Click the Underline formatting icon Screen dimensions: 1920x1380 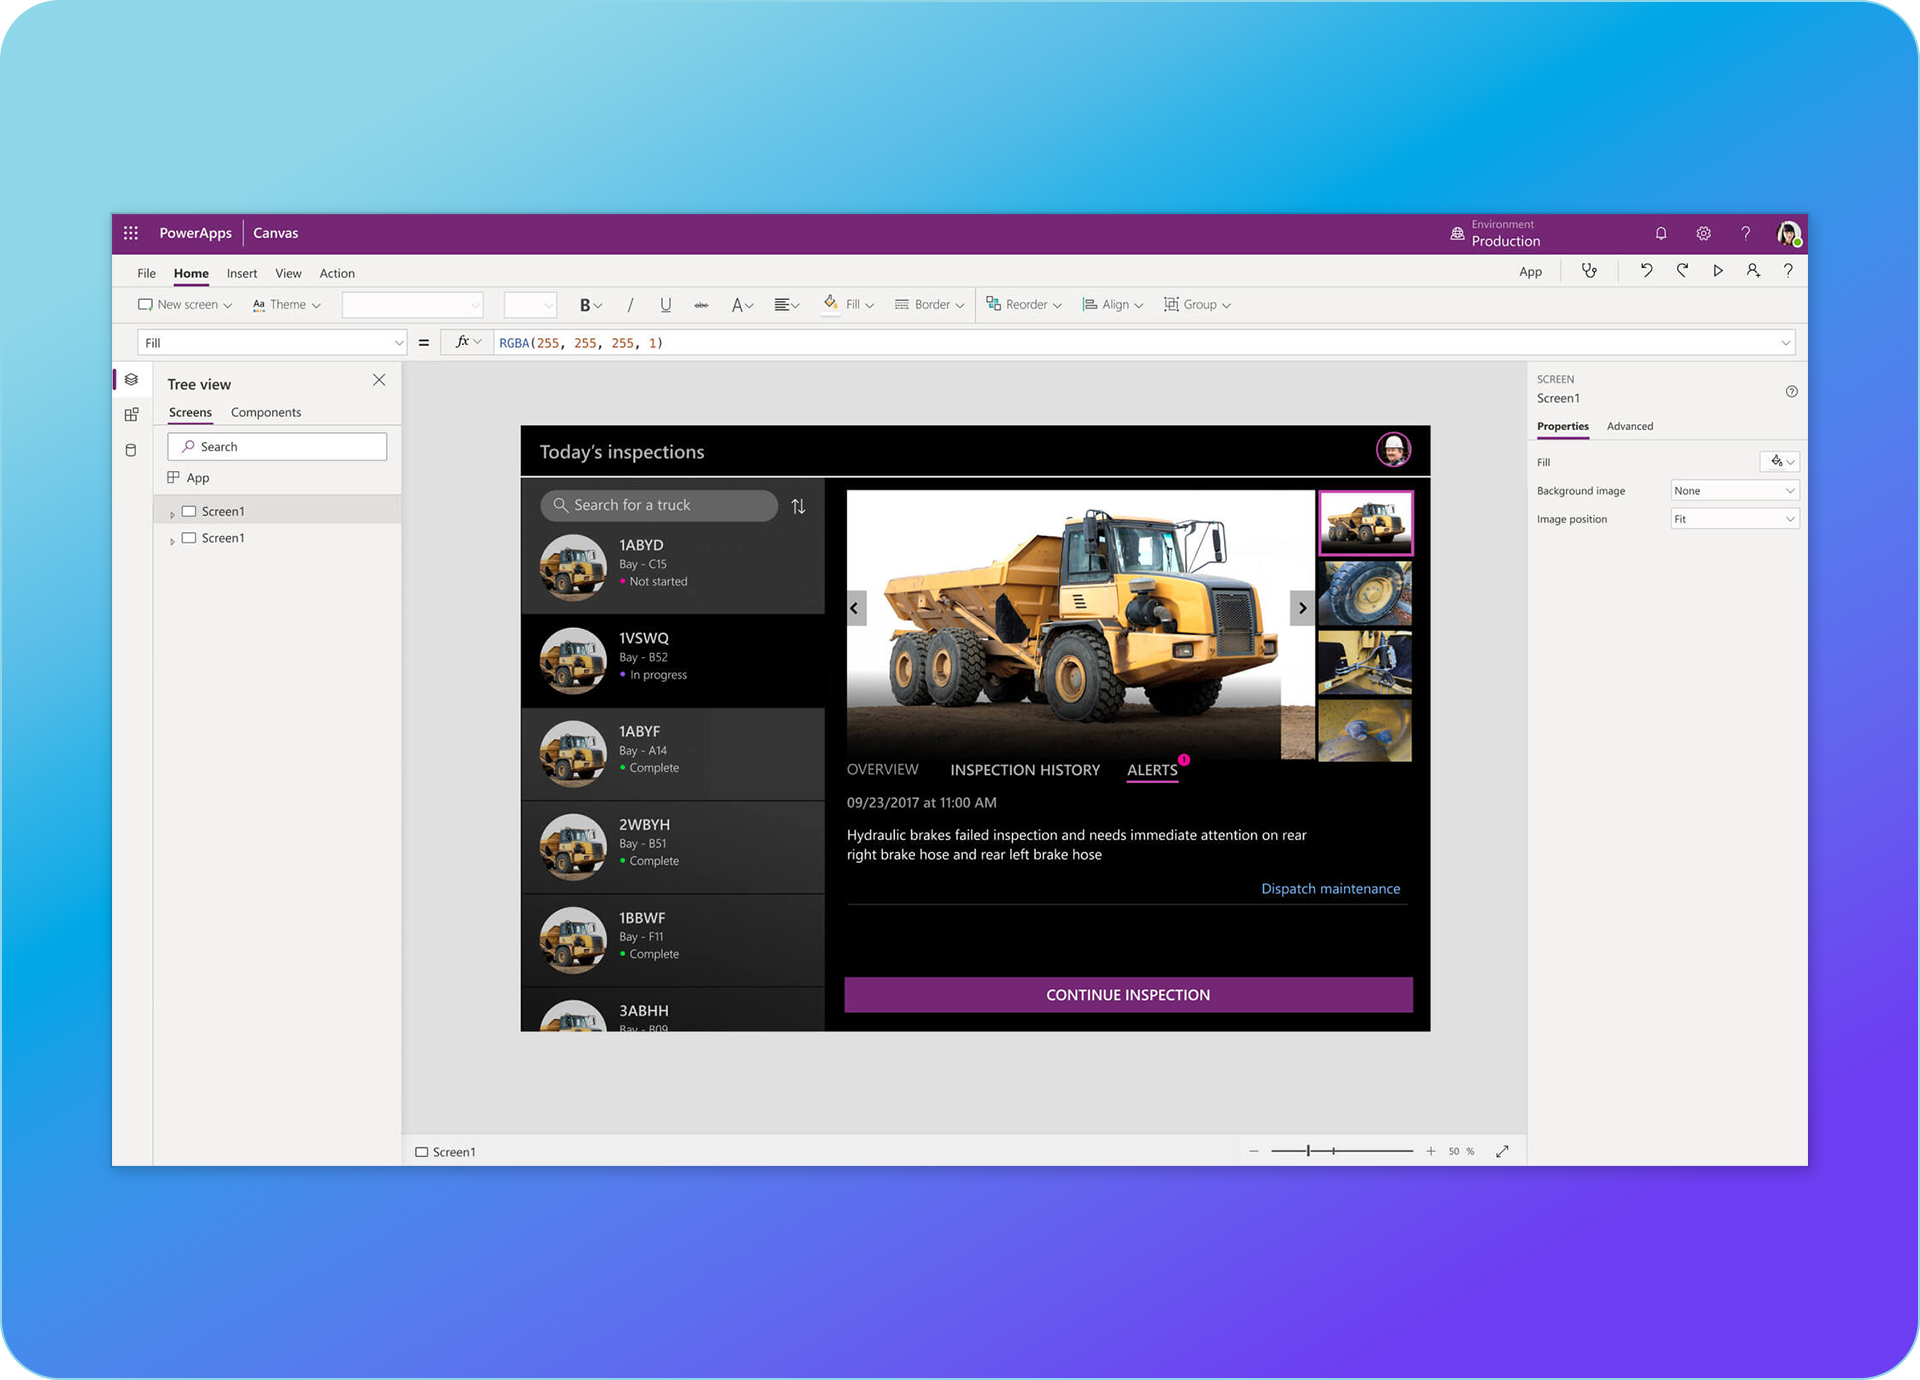point(666,305)
